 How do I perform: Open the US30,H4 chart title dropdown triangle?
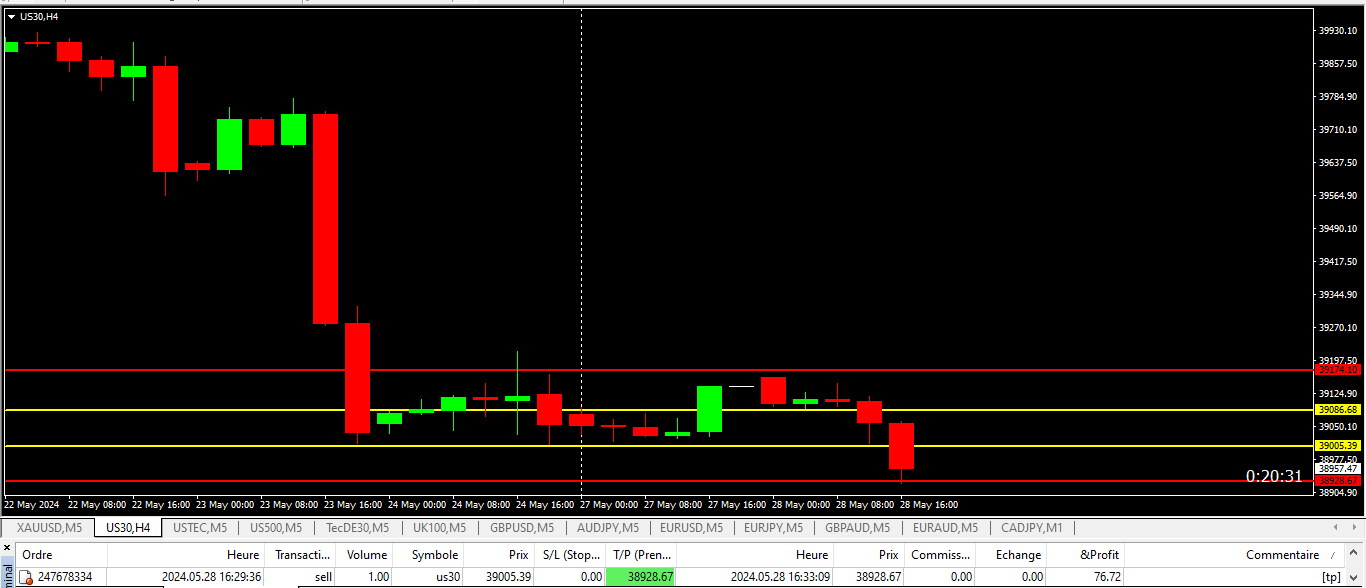click(x=11, y=16)
